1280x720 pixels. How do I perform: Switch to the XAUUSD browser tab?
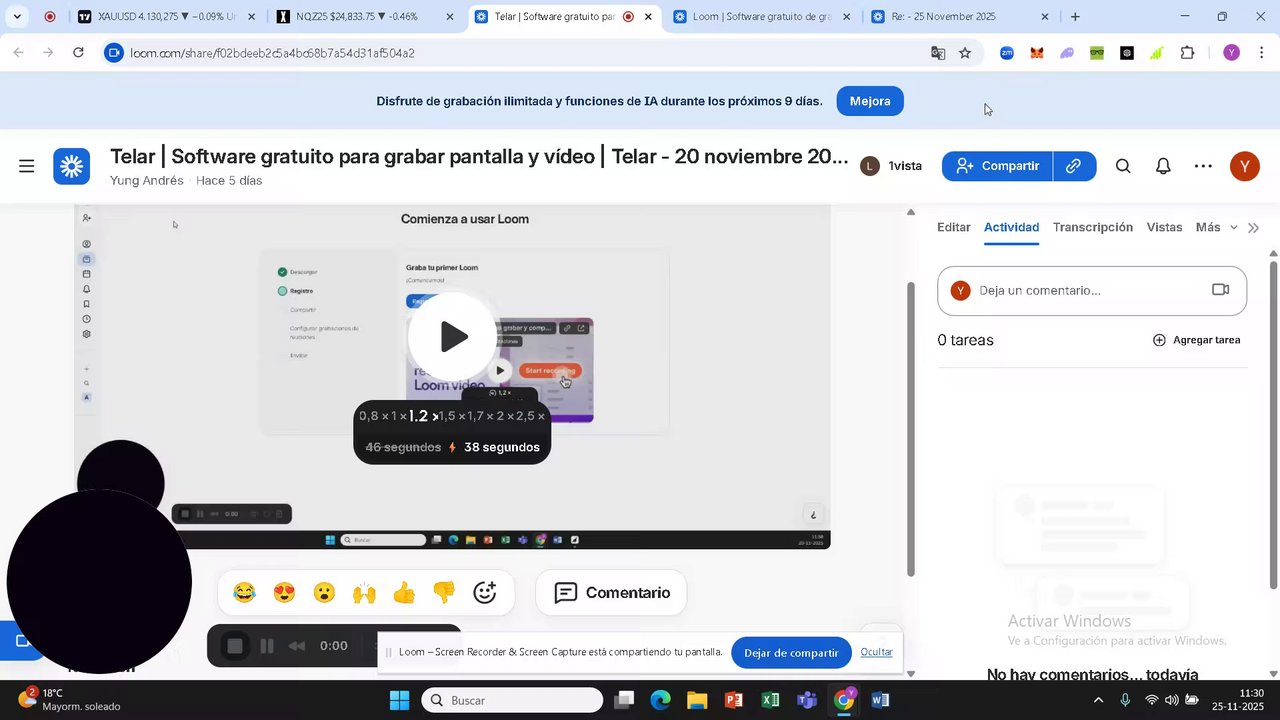pos(166,17)
